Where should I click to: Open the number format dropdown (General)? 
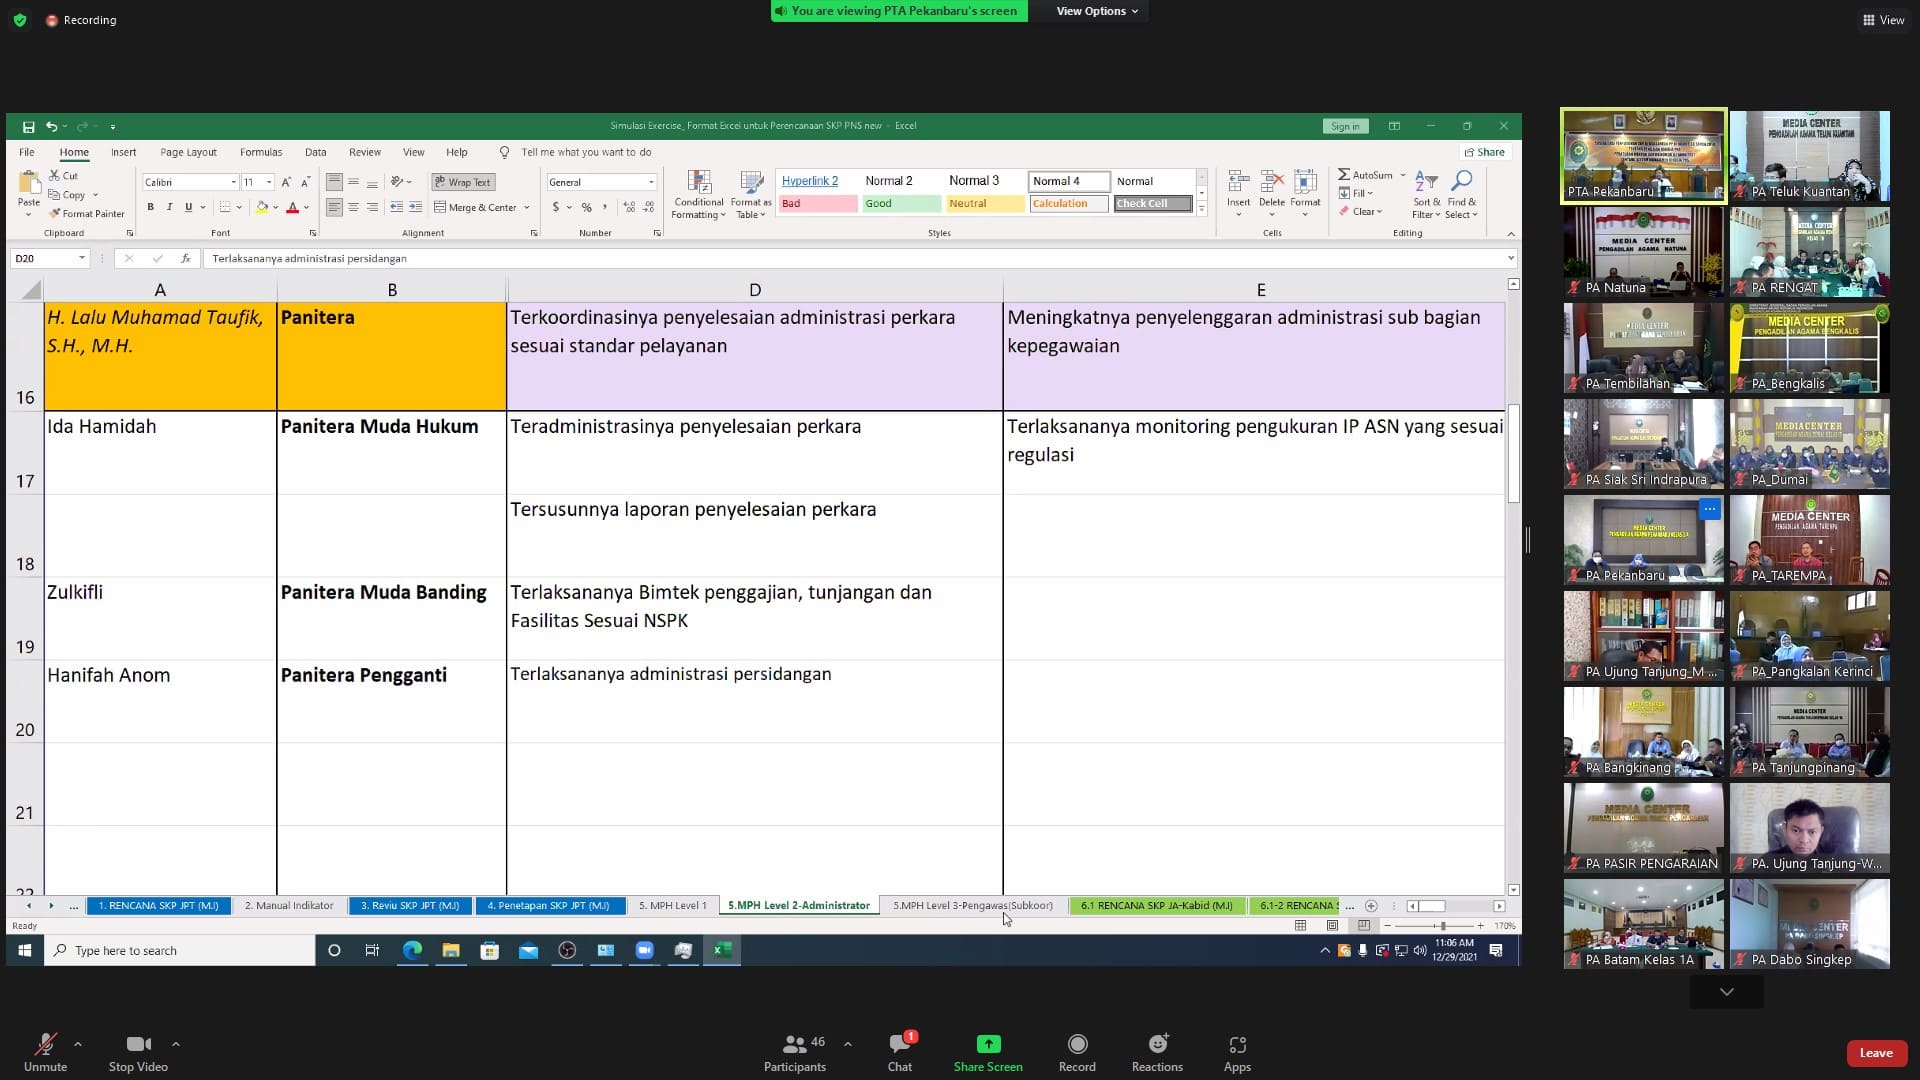pyautogui.click(x=651, y=182)
